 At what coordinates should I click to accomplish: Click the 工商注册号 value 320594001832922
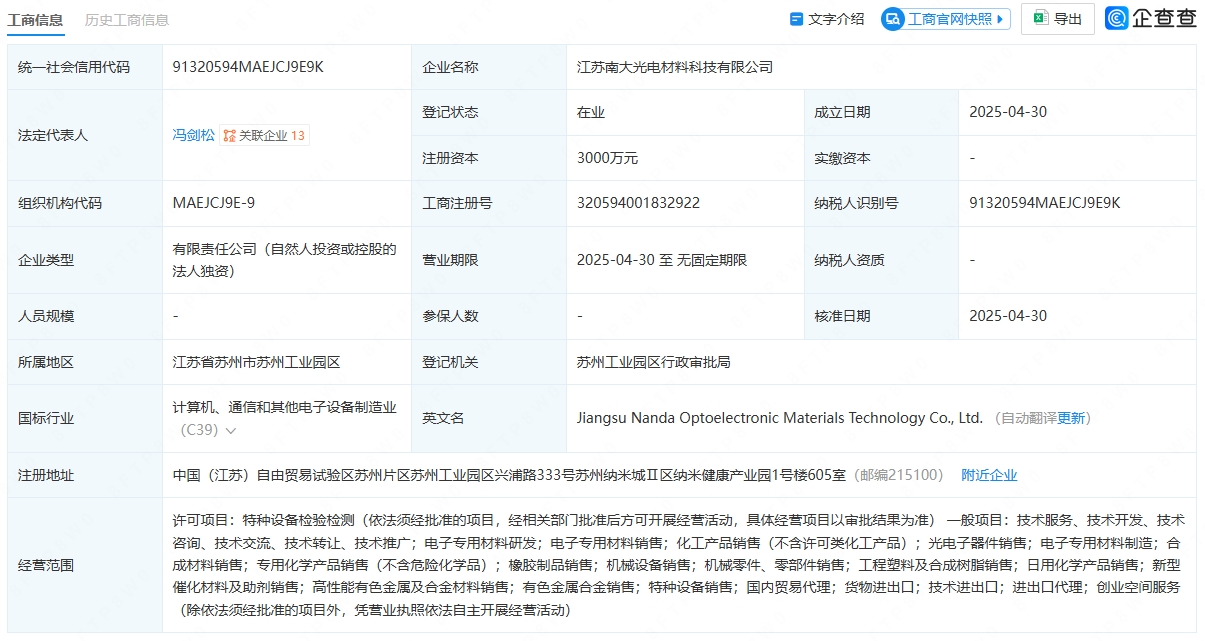(x=638, y=203)
